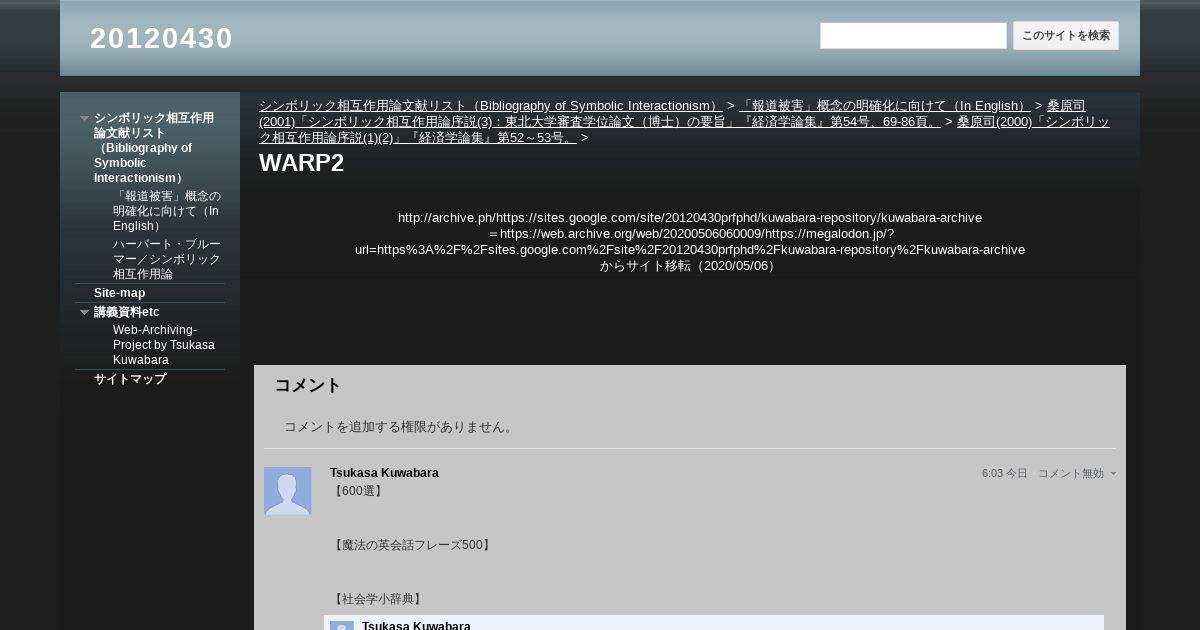Follow breadcrumb 「報道被害」概念の明確化に向けて link

click(885, 105)
